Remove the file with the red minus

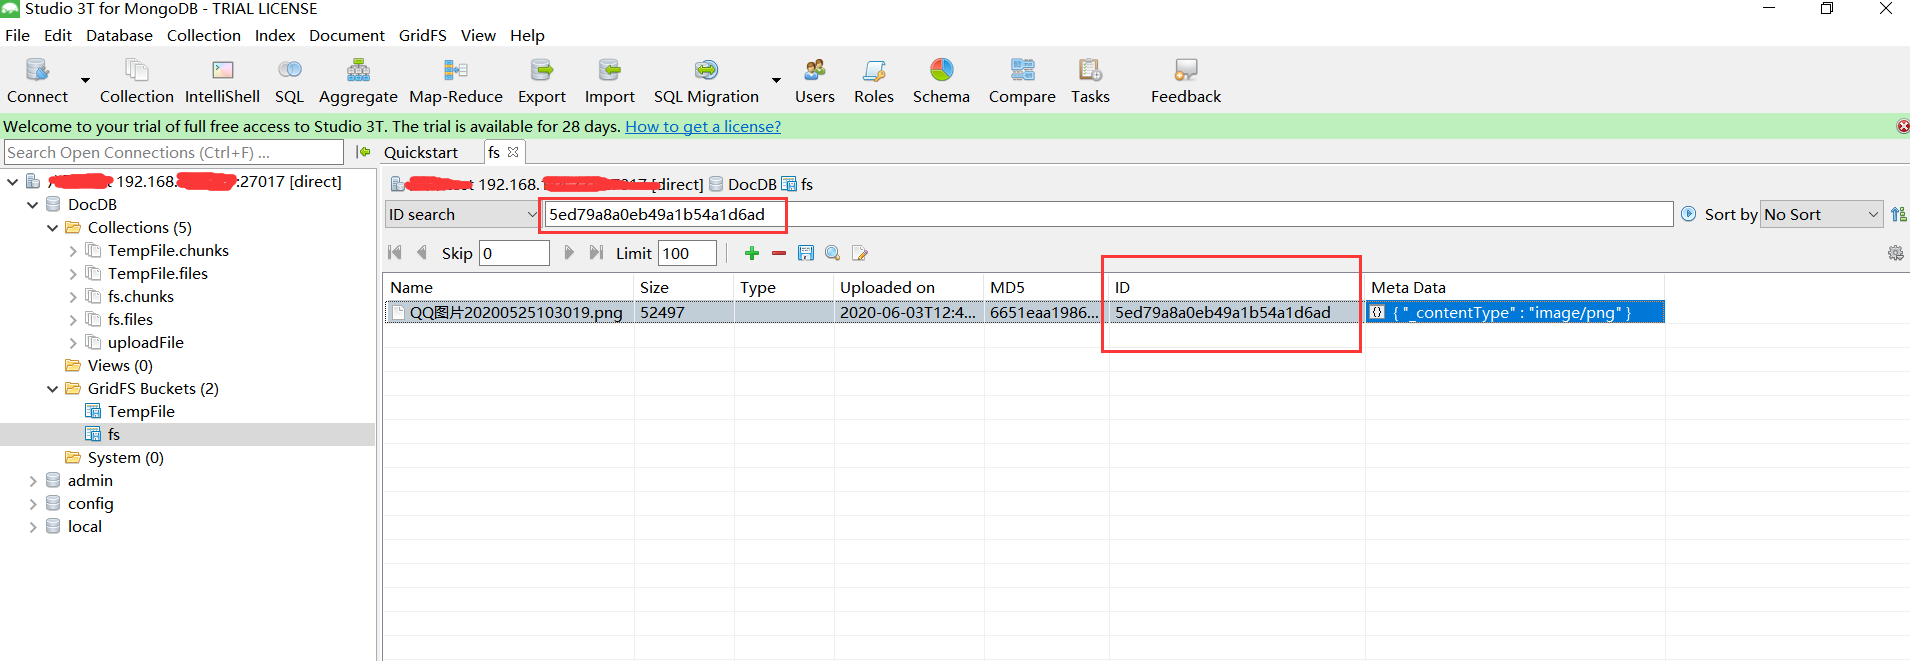click(779, 253)
